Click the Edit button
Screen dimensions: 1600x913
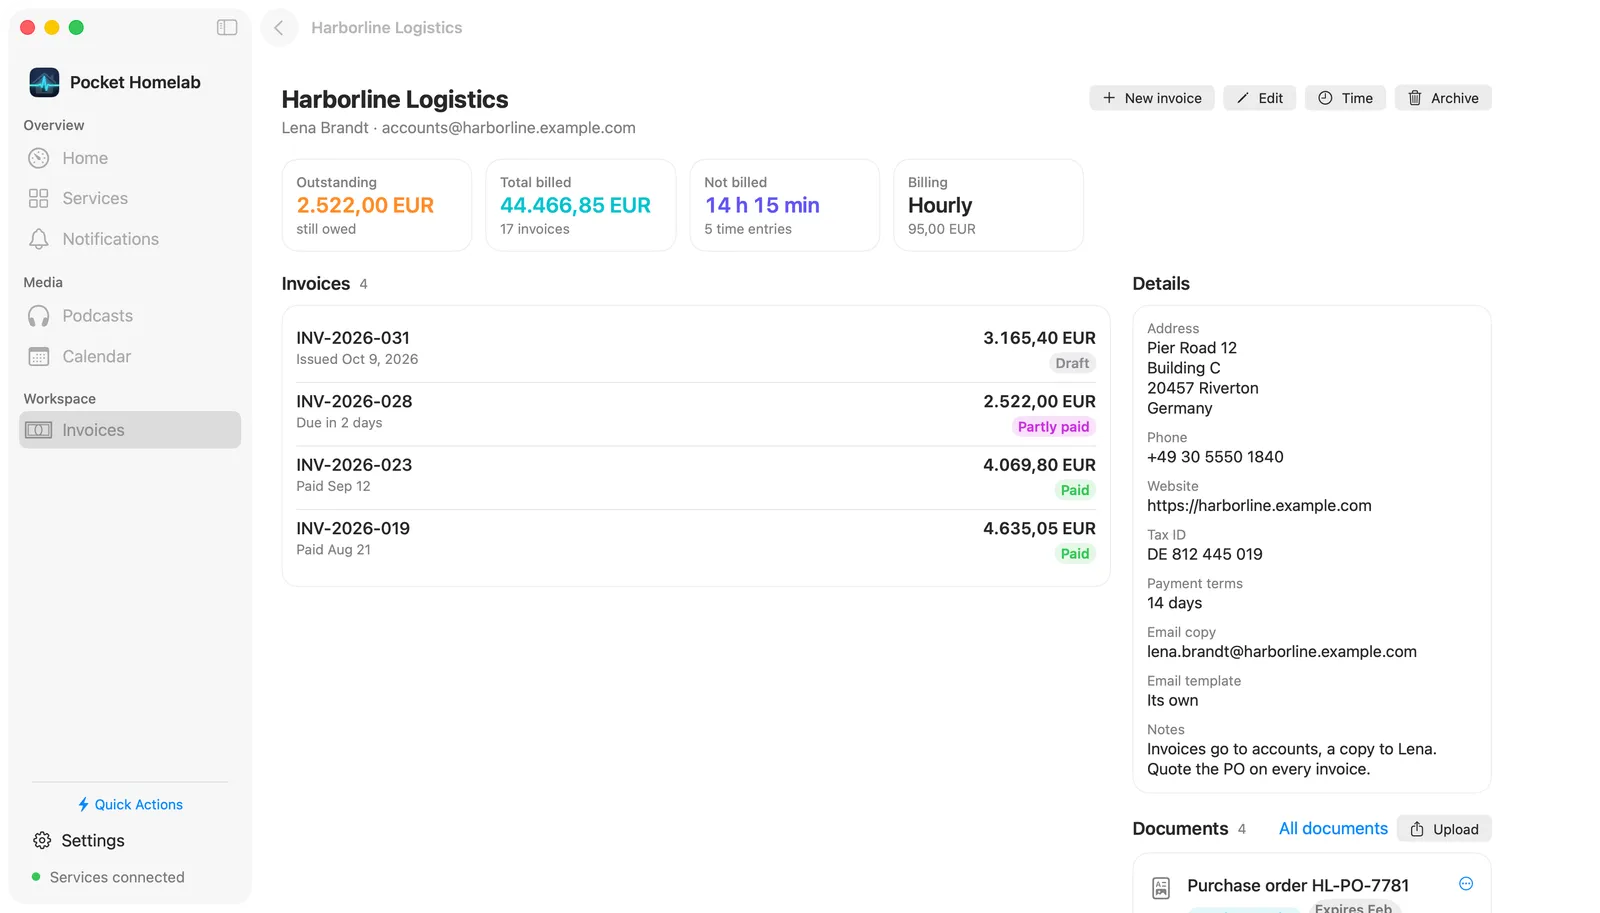coord(1260,98)
